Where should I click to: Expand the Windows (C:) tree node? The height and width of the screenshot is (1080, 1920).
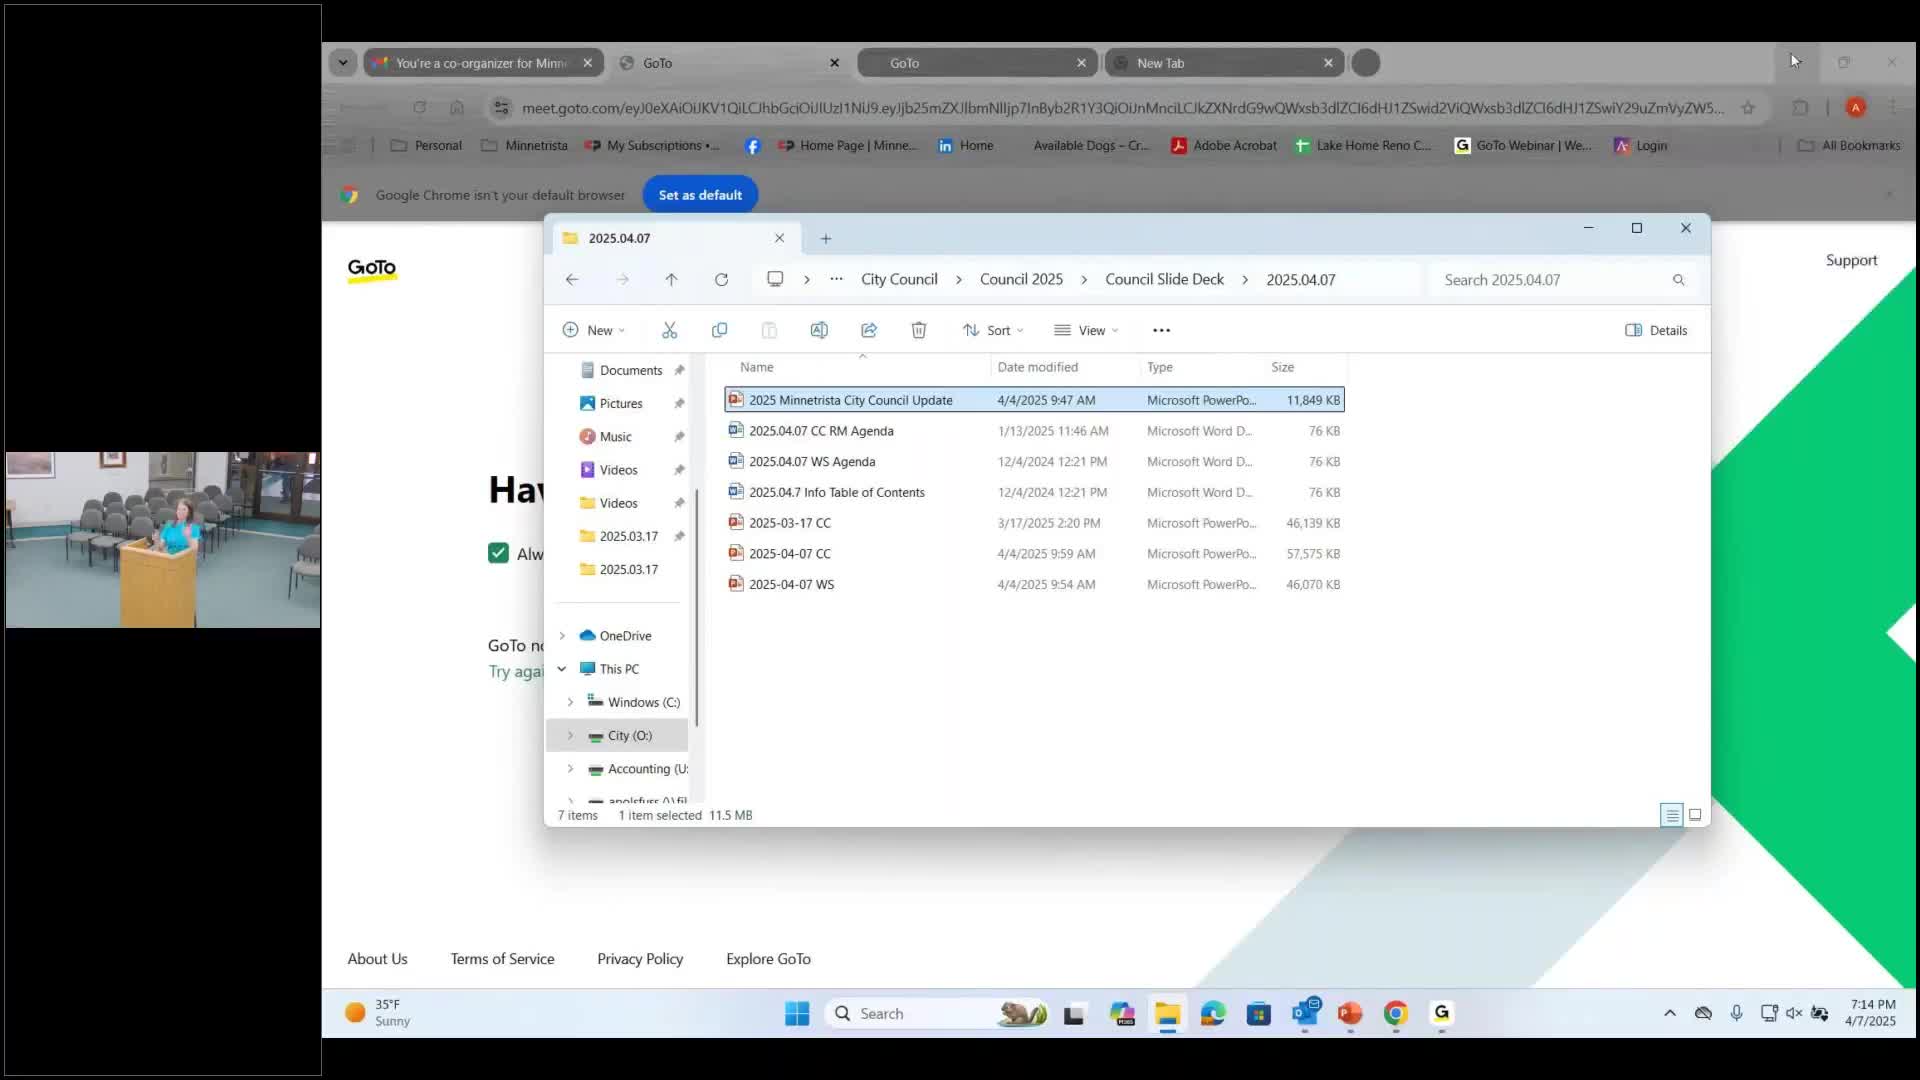[570, 702]
